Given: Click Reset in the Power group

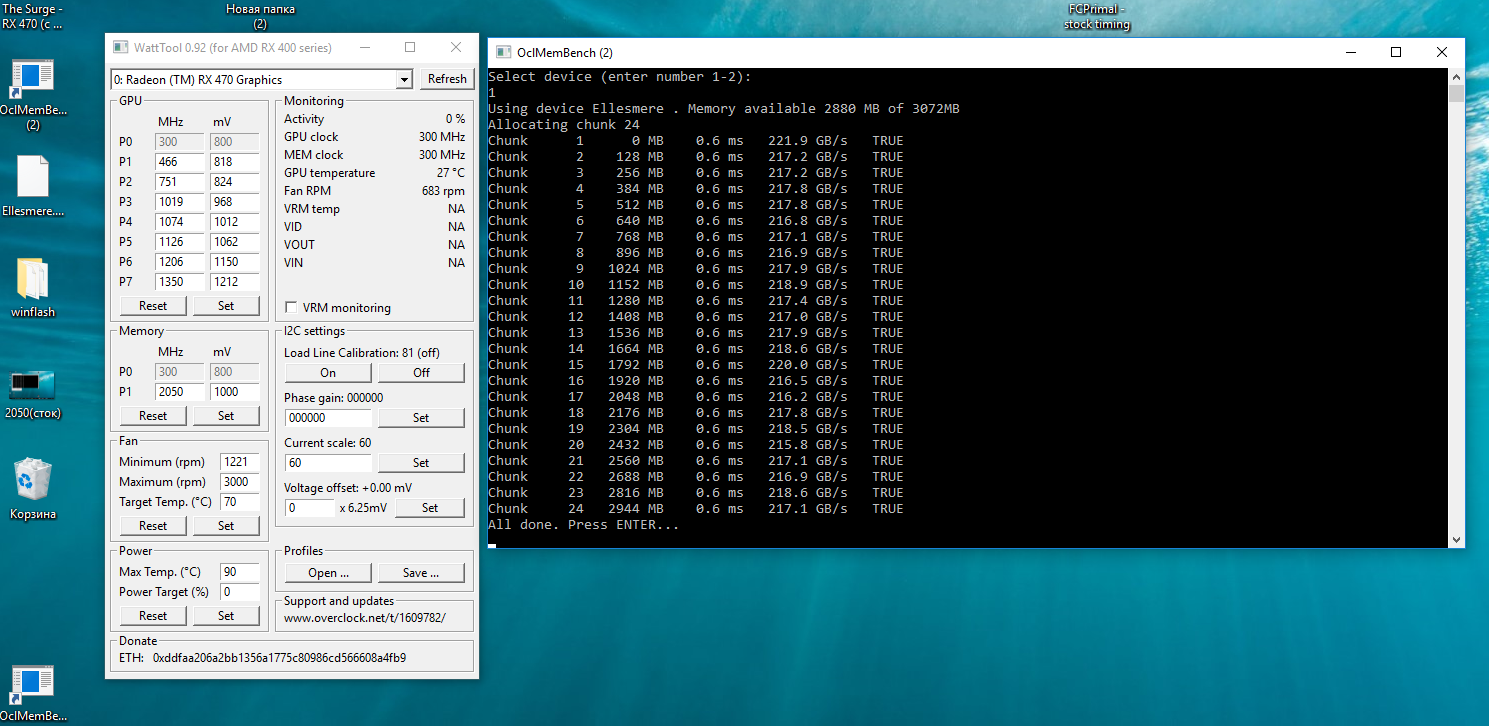Looking at the screenshot, I should tap(153, 616).
